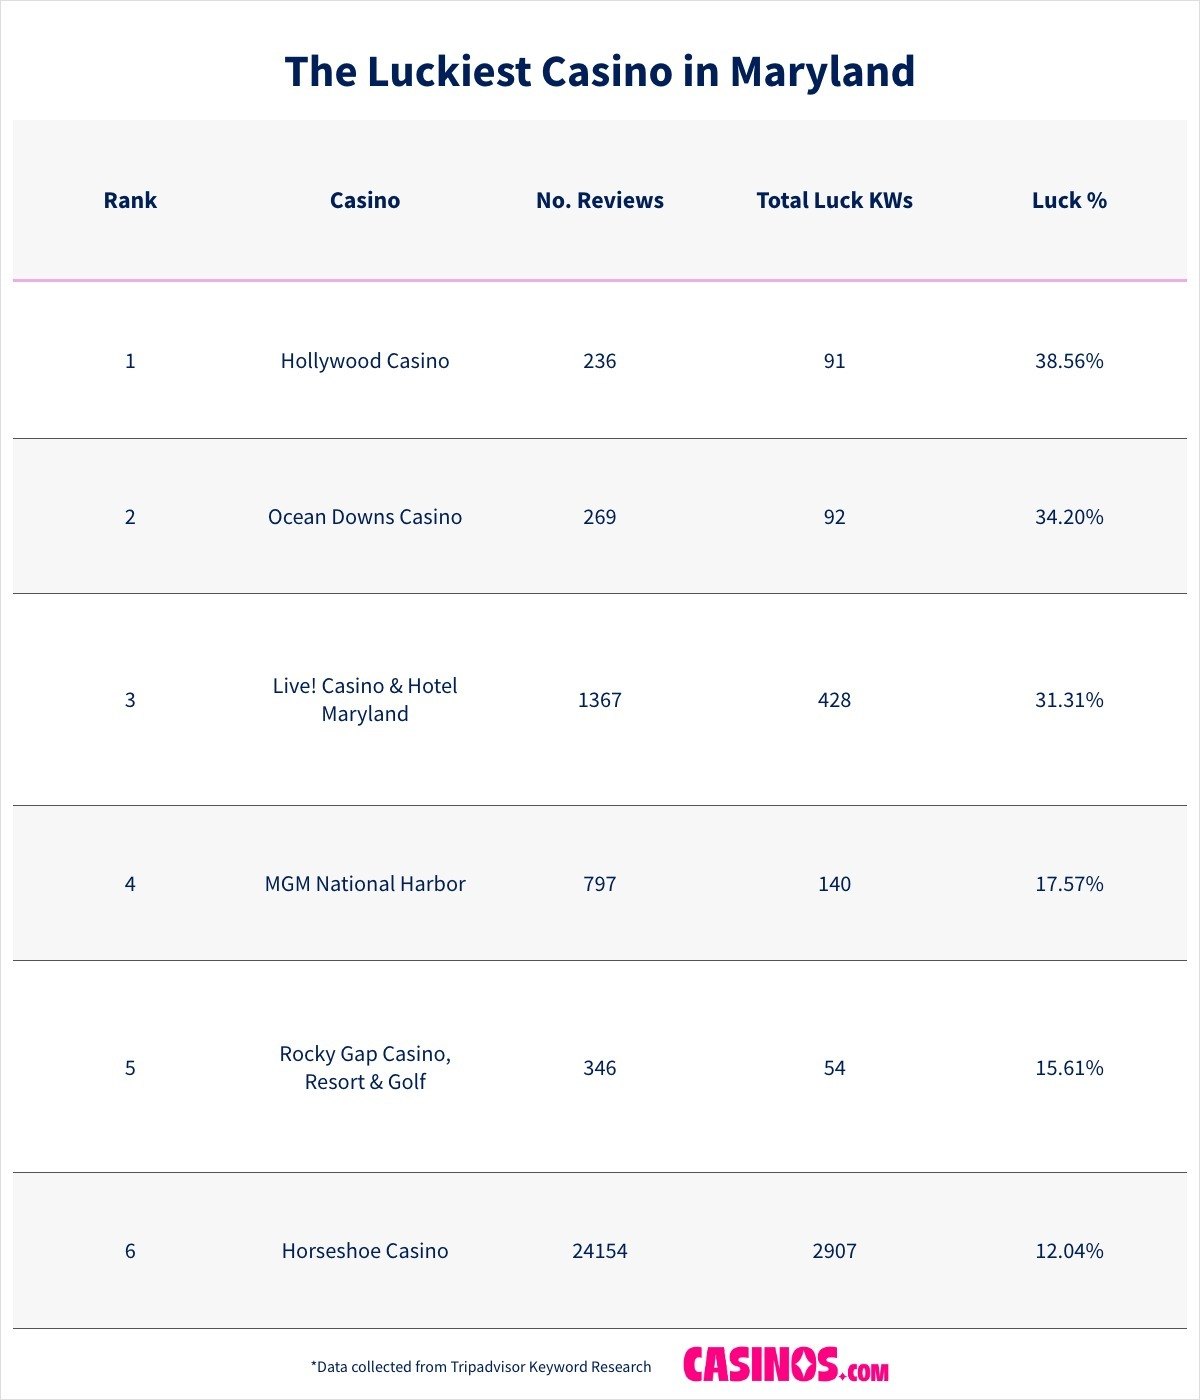Click MGM National Harbor row name

click(365, 884)
